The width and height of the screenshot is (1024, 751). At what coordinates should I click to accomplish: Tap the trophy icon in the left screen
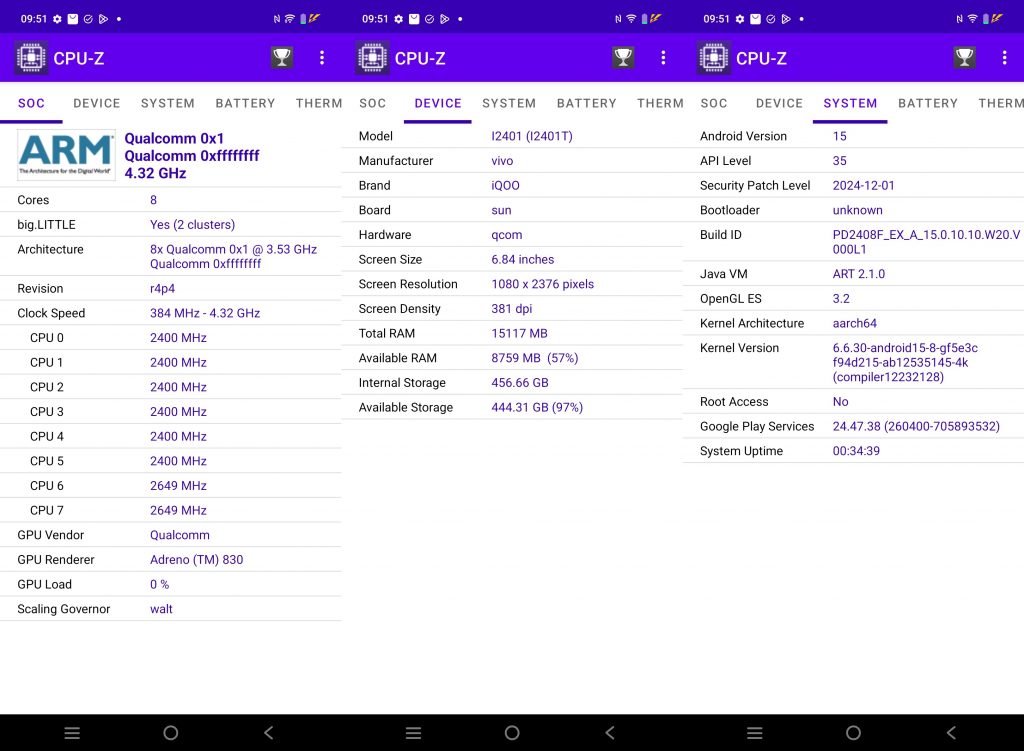click(282, 57)
